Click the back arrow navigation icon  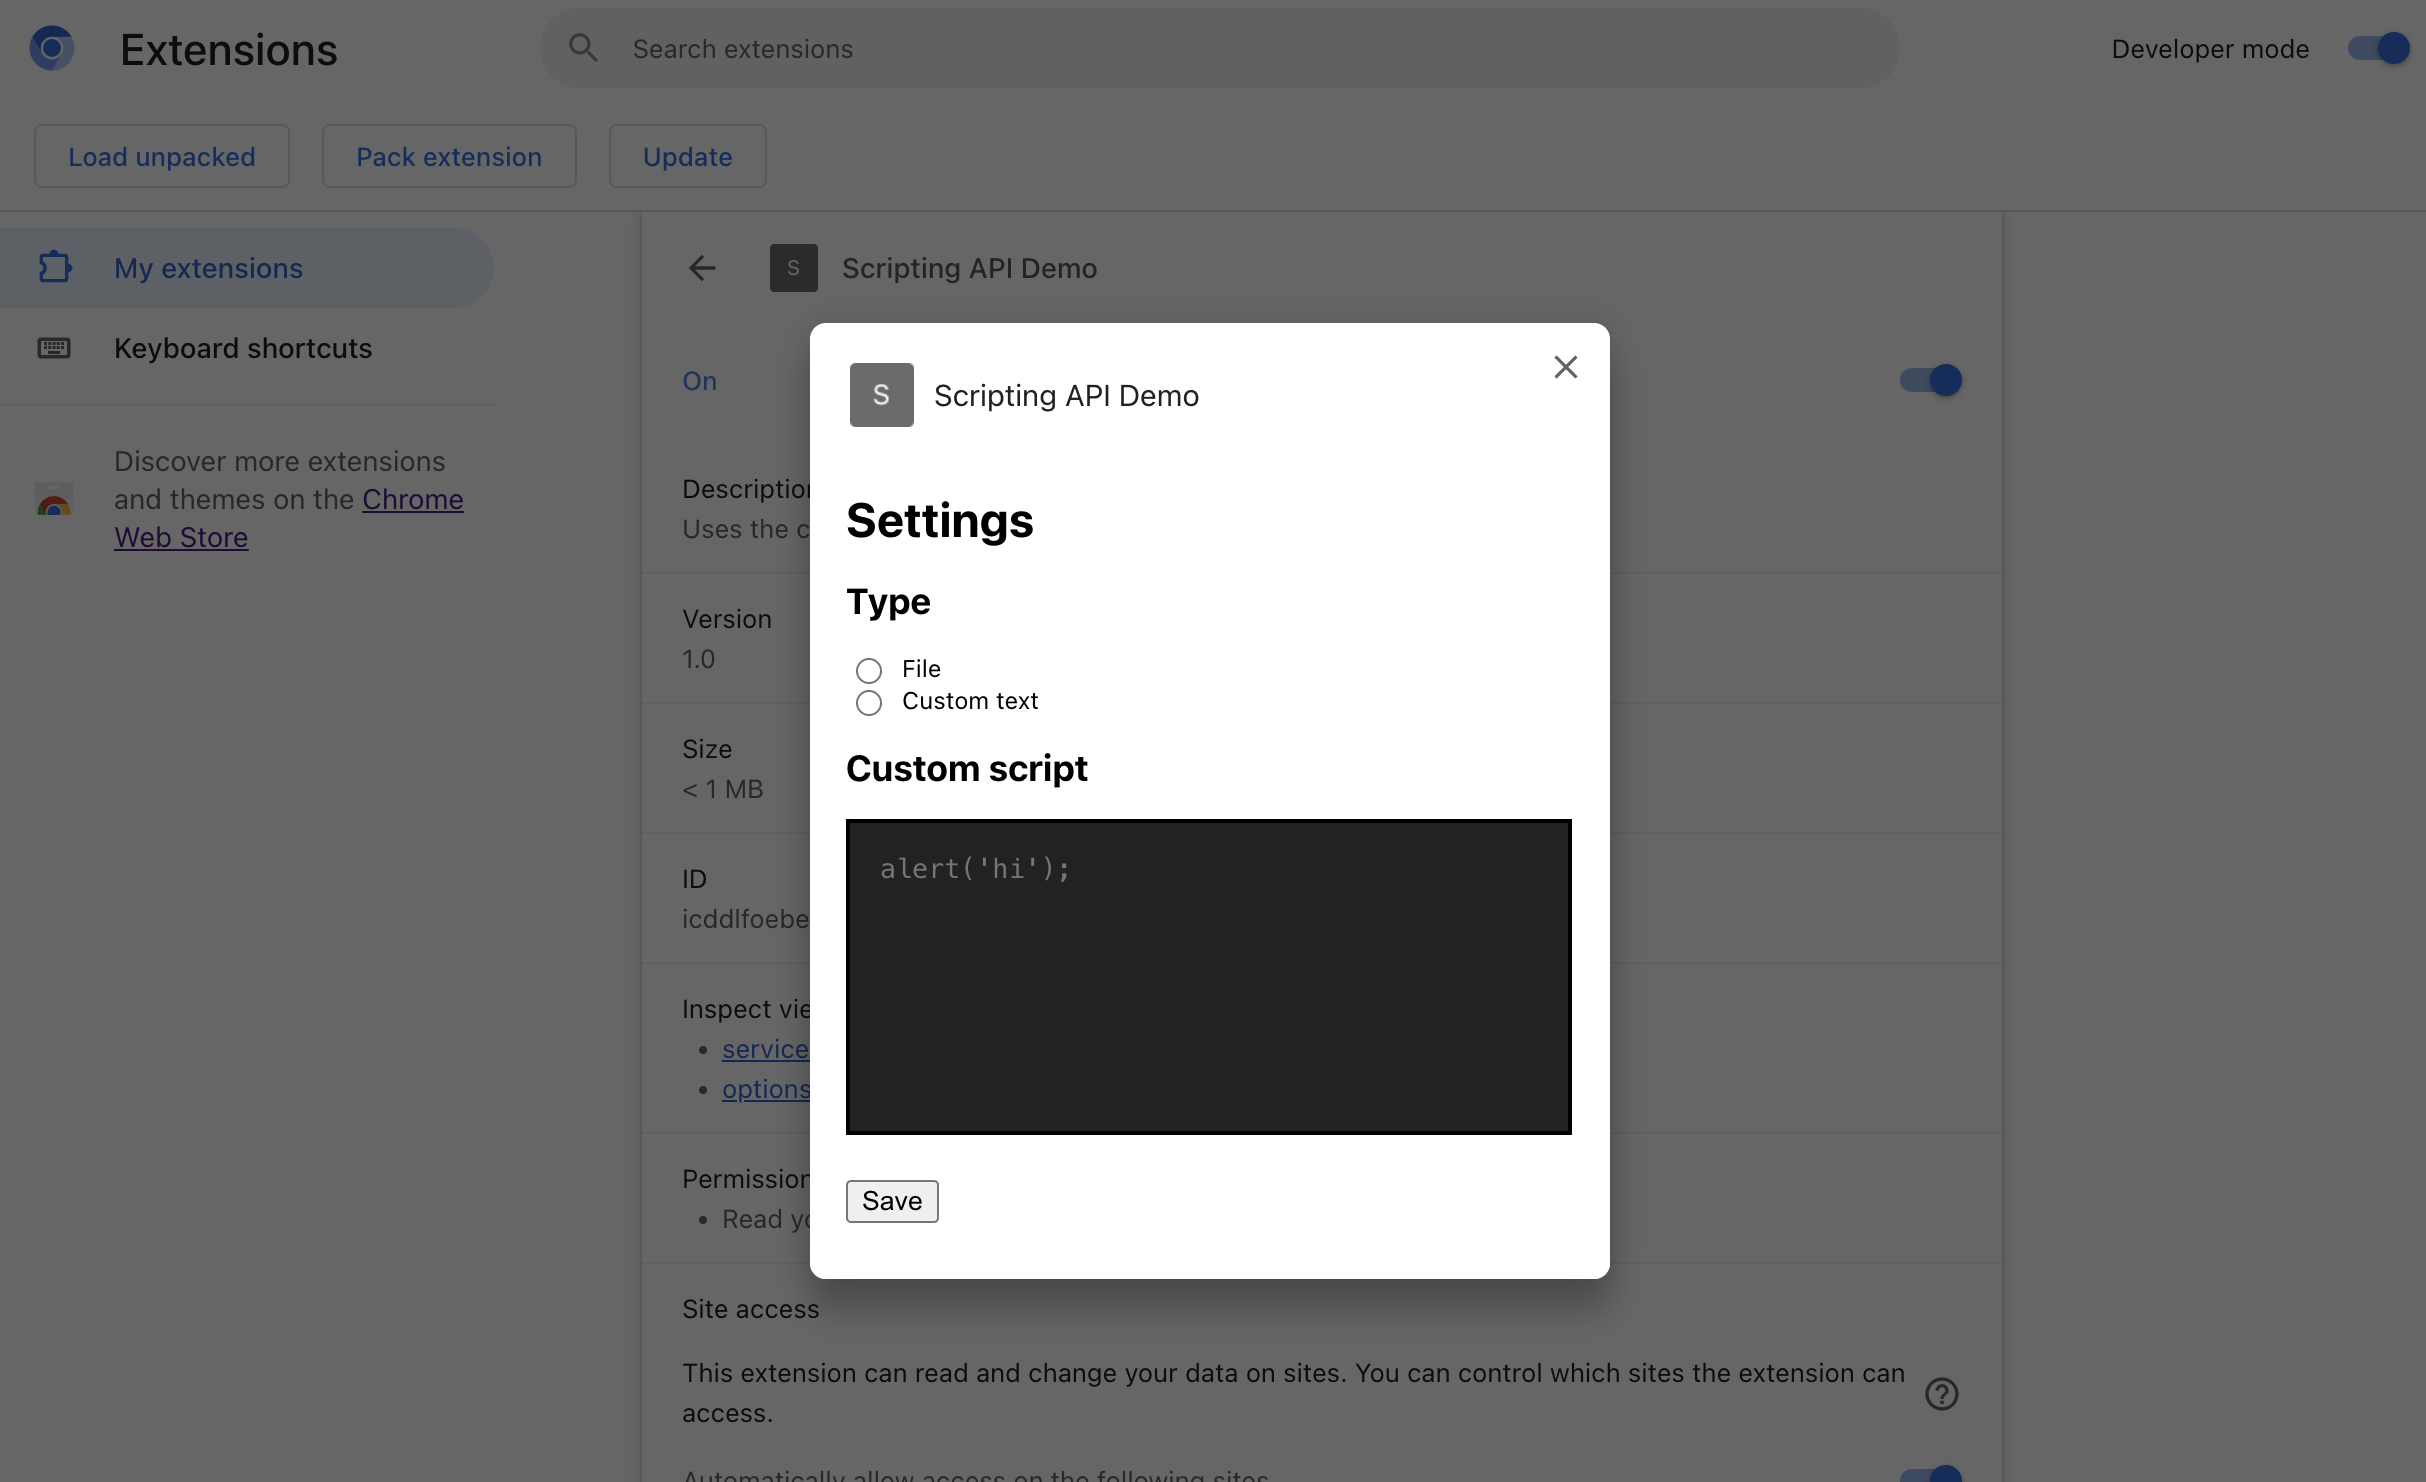pos(702,265)
